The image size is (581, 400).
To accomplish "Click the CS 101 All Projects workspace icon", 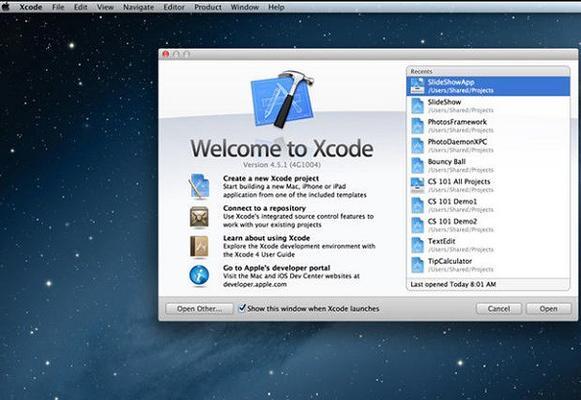I will pyautogui.click(x=417, y=186).
